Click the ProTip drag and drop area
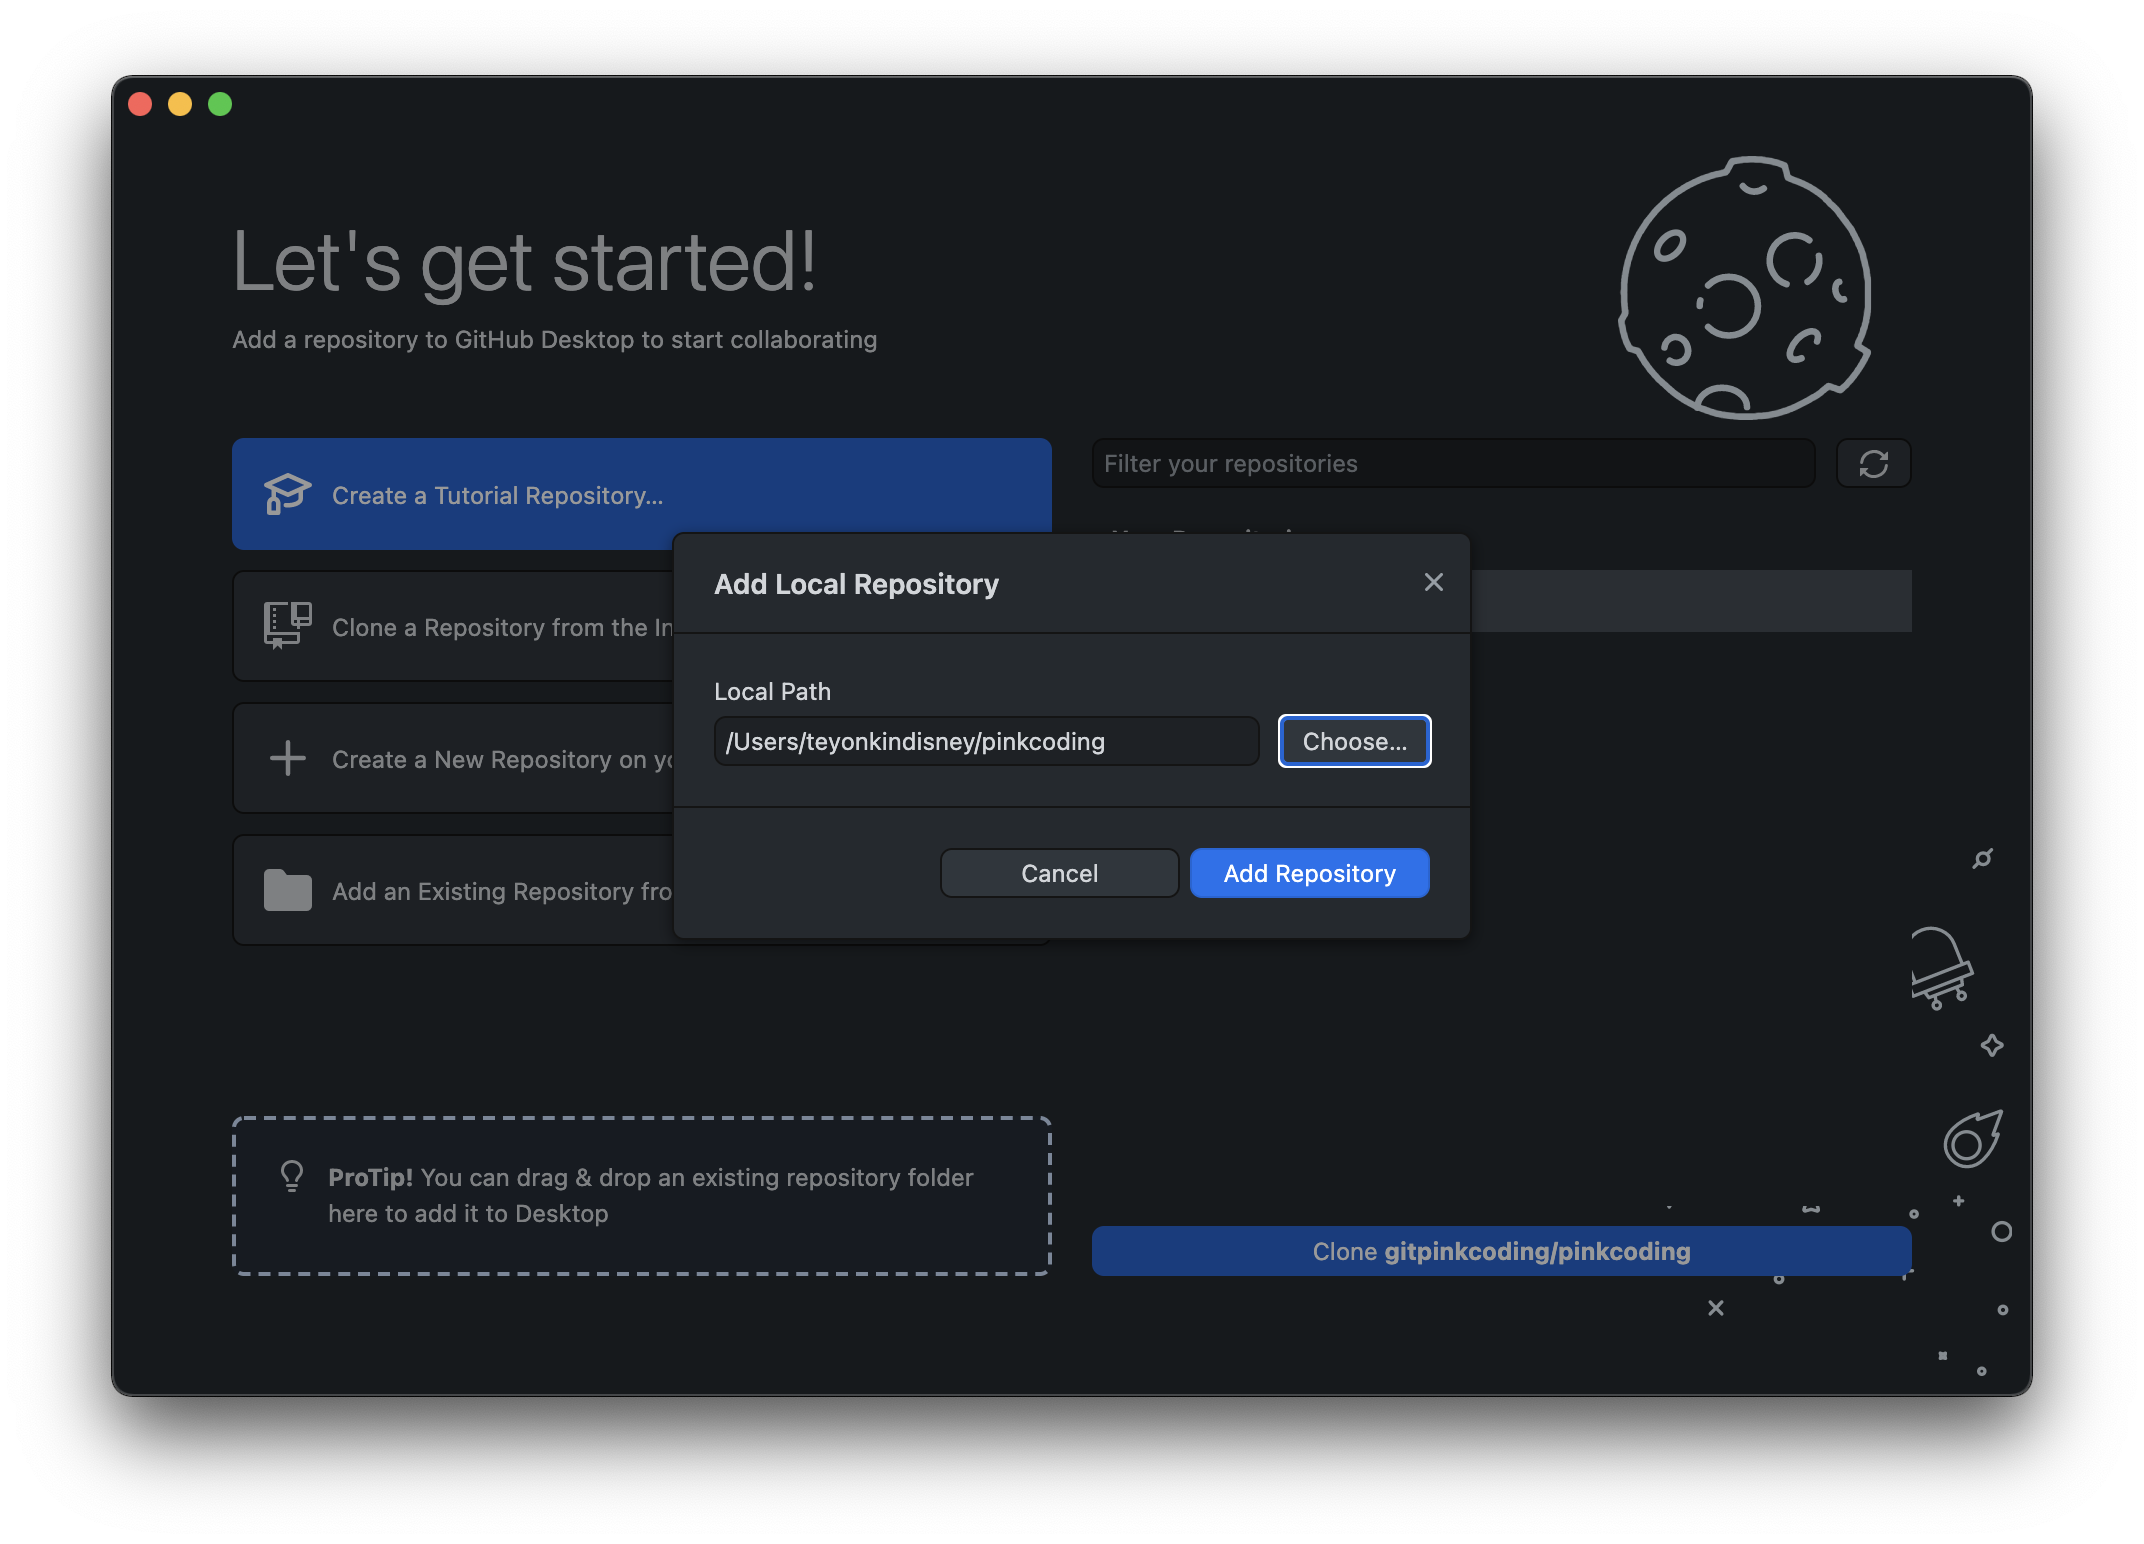The height and width of the screenshot is (1544, 2144). pyautogui.click(x=641, y=1196)
